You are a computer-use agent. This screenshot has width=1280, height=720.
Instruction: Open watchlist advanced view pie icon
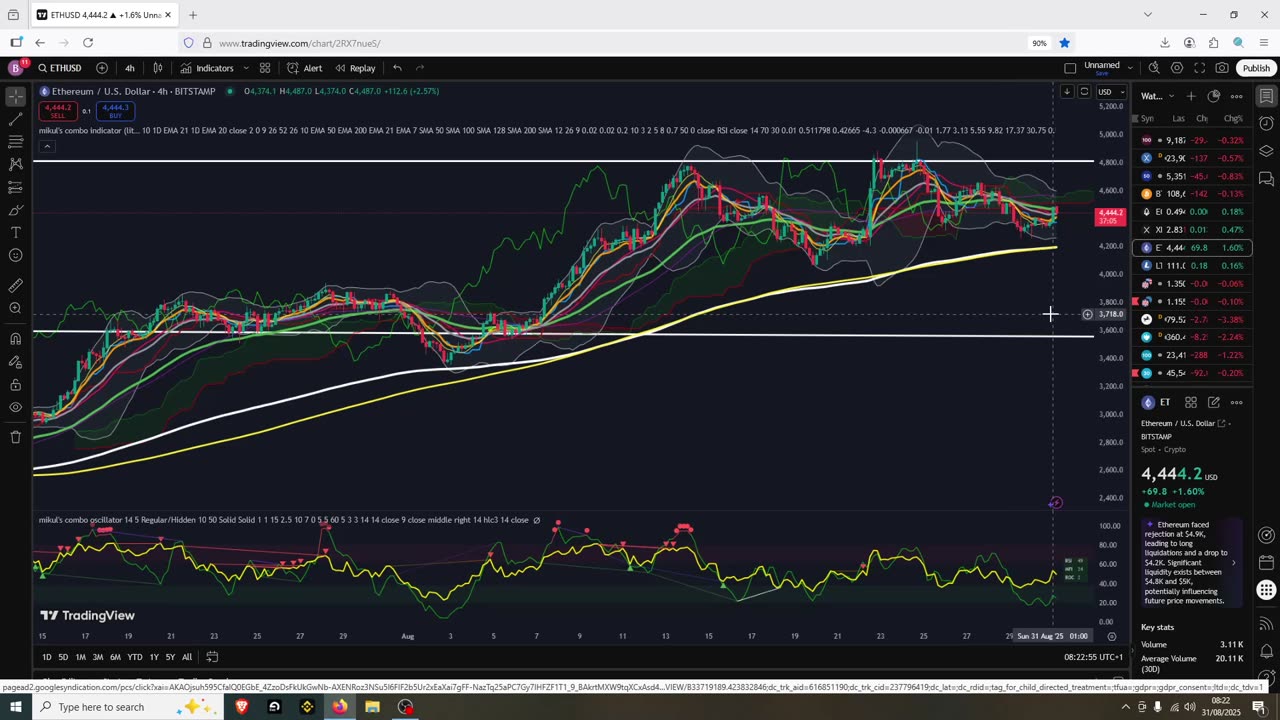pyautogui.click(x=1214, y=96)
